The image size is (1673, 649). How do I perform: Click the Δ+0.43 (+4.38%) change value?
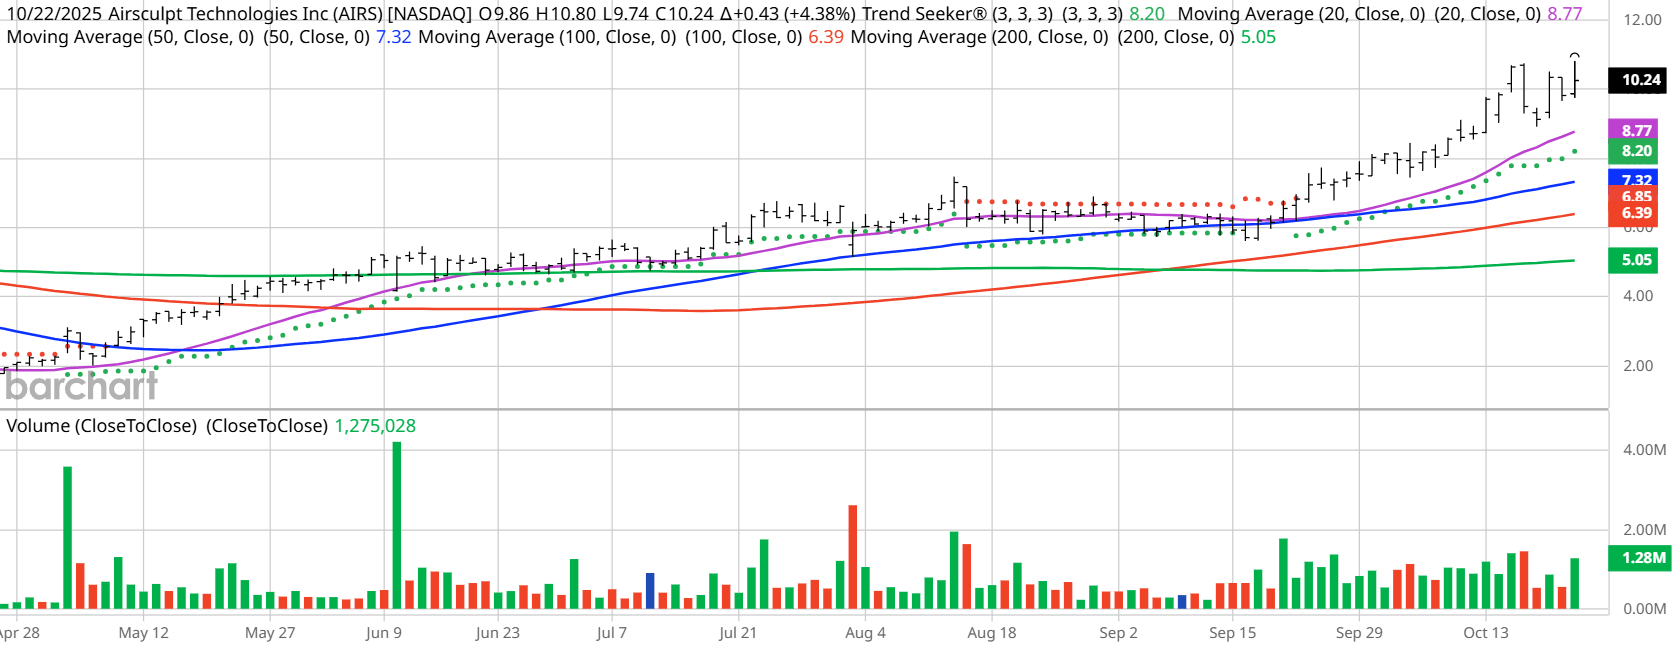(x=788, y=14)
